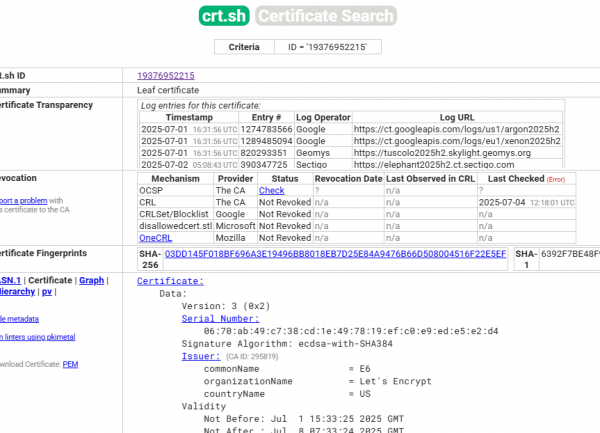Click the Not Before validity date

pos(304,419)
